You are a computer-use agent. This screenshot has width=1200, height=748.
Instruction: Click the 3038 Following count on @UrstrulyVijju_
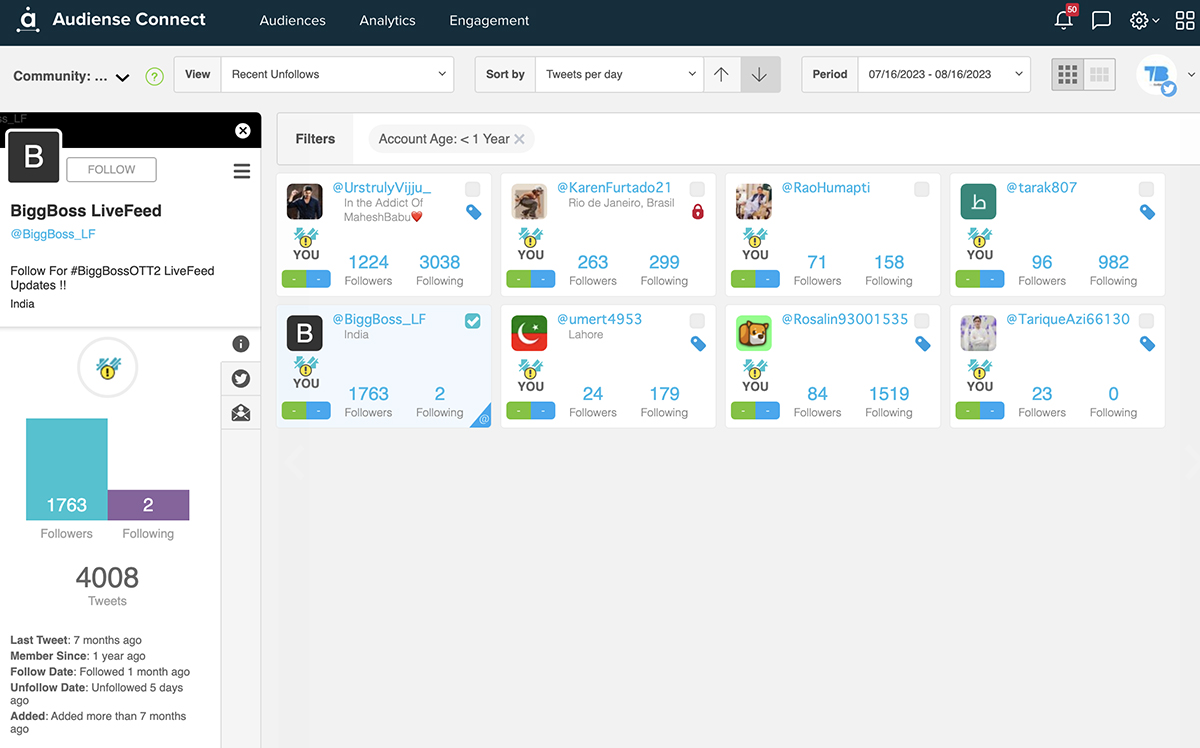click(x=439, y=262)
